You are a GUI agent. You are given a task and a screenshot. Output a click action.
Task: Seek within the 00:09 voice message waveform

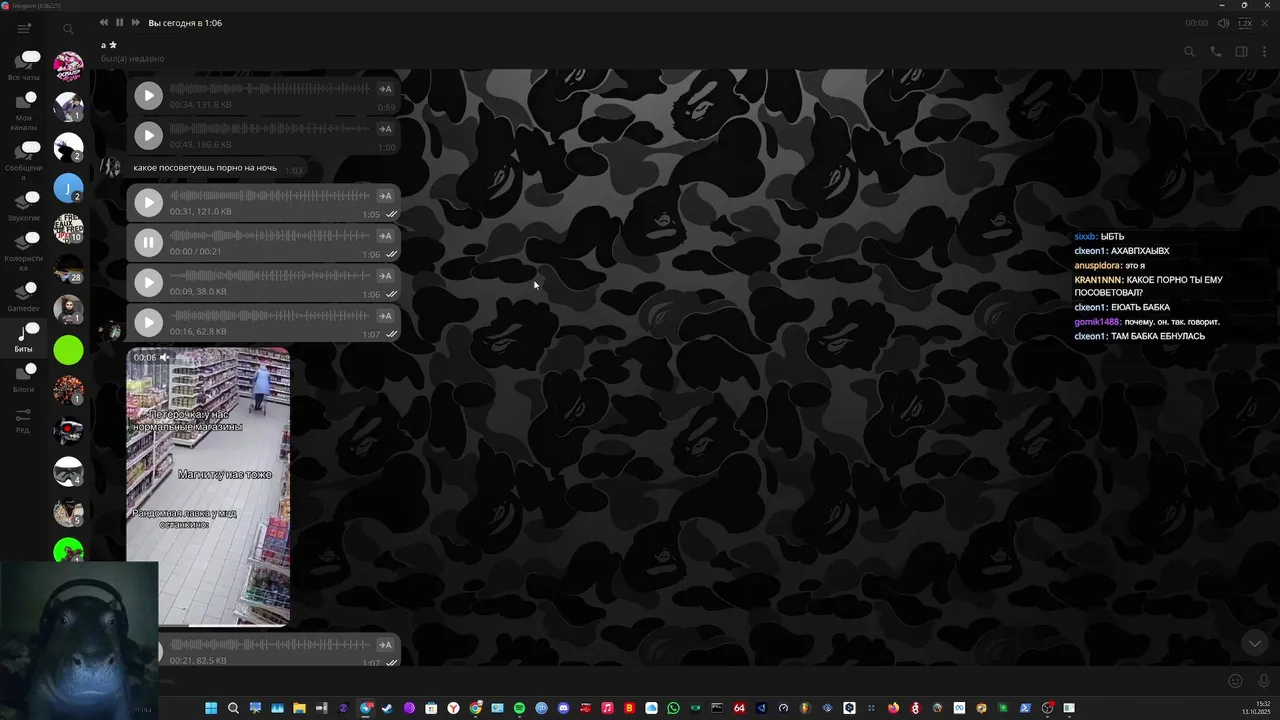click(269, 276)
